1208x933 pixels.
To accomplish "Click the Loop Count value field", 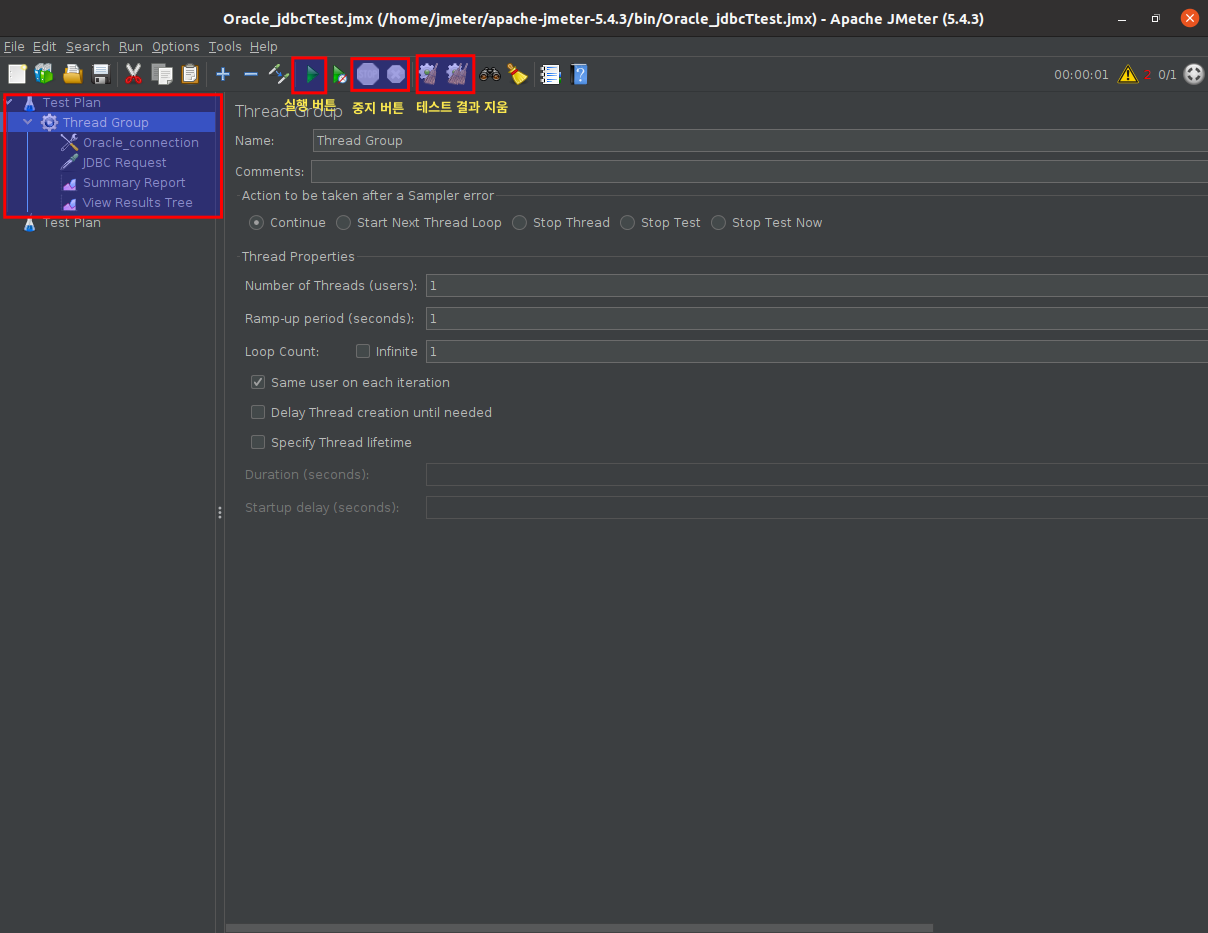I will tap(817, 351).
